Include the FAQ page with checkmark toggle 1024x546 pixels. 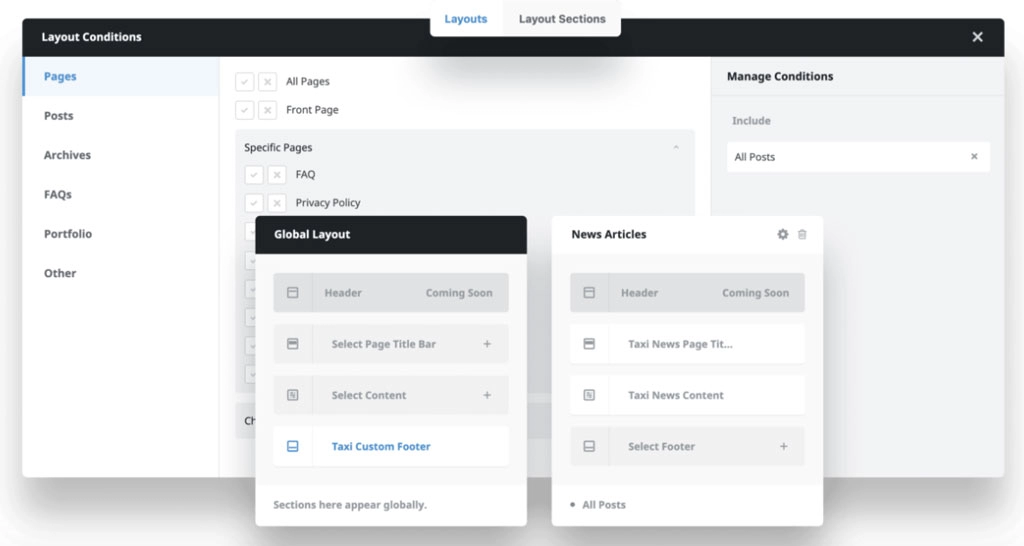coord(254,174)
